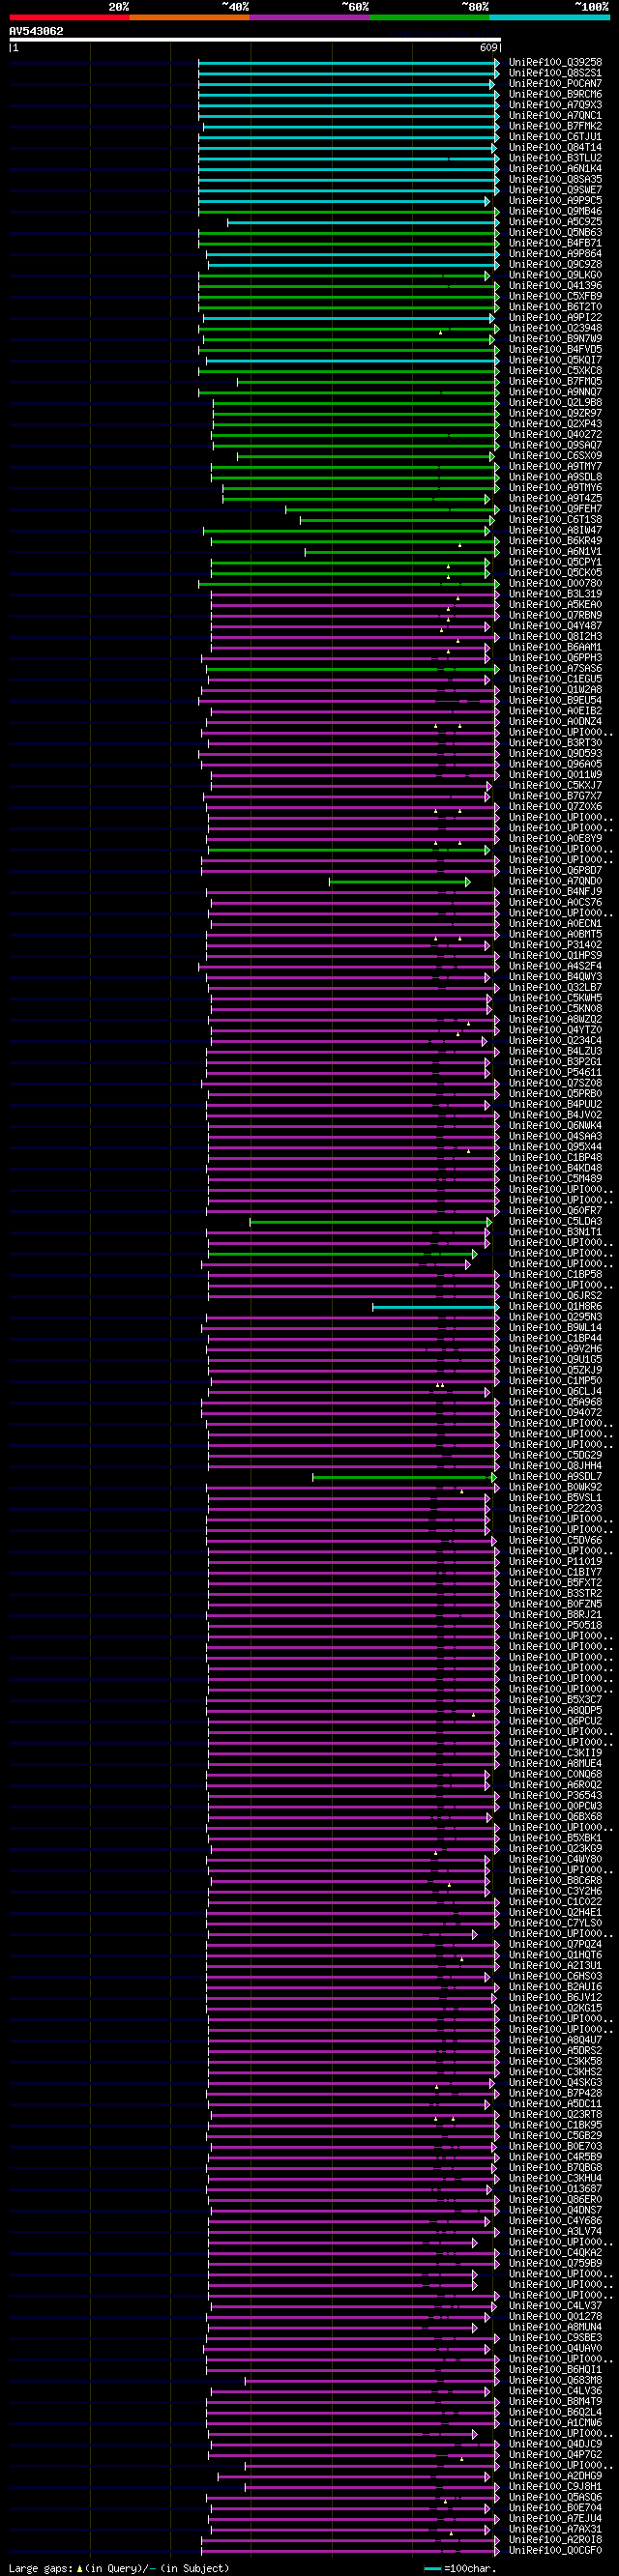
Task: Click the label UniRef100_C6SX09
Action: pyautogui.click(x=555, y=456)
